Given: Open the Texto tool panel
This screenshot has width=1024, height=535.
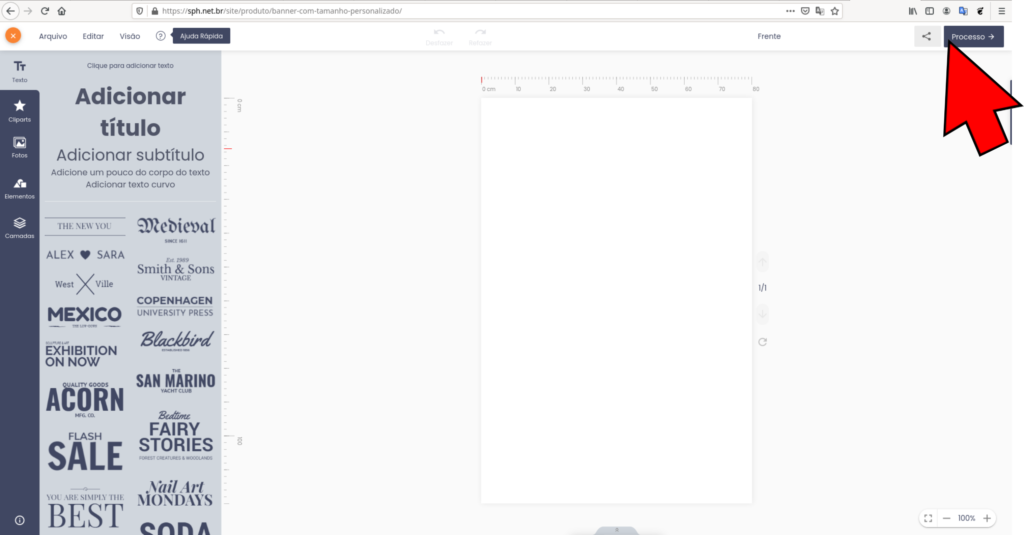Looking at the screenshot, I should (x=19, y=70).
